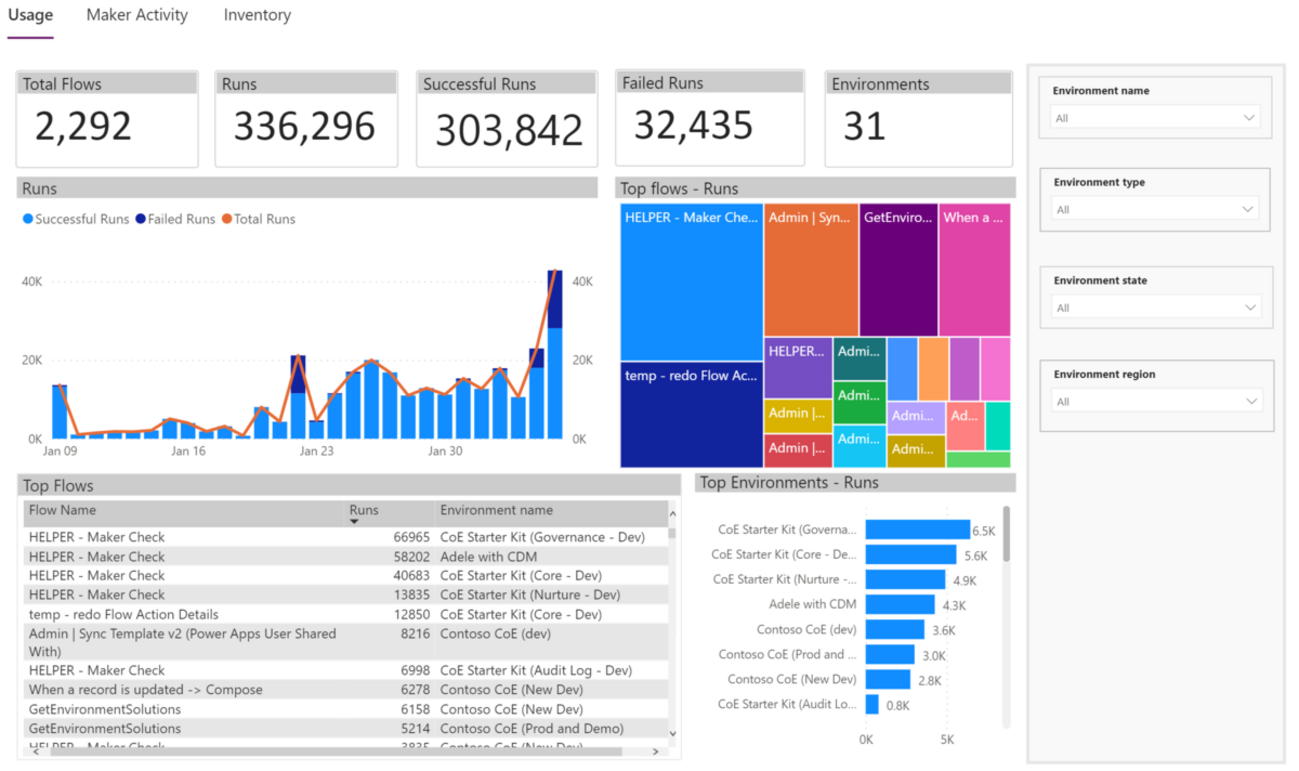
Task: Click right arrow on horizontal table scrollbar
Action: [656, 751]
